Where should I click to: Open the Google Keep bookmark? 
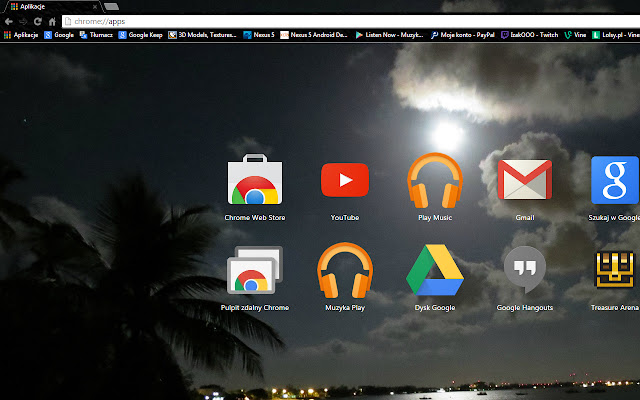tap(140, 35)
